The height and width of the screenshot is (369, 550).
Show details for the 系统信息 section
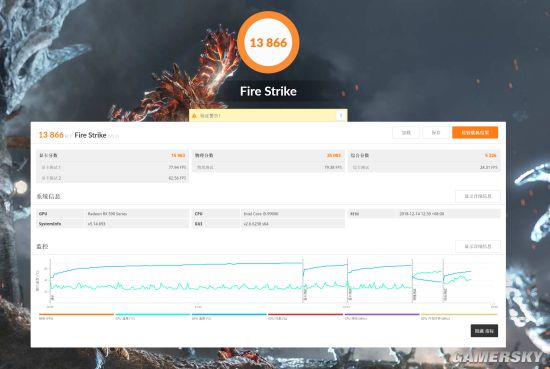(478, 196)
